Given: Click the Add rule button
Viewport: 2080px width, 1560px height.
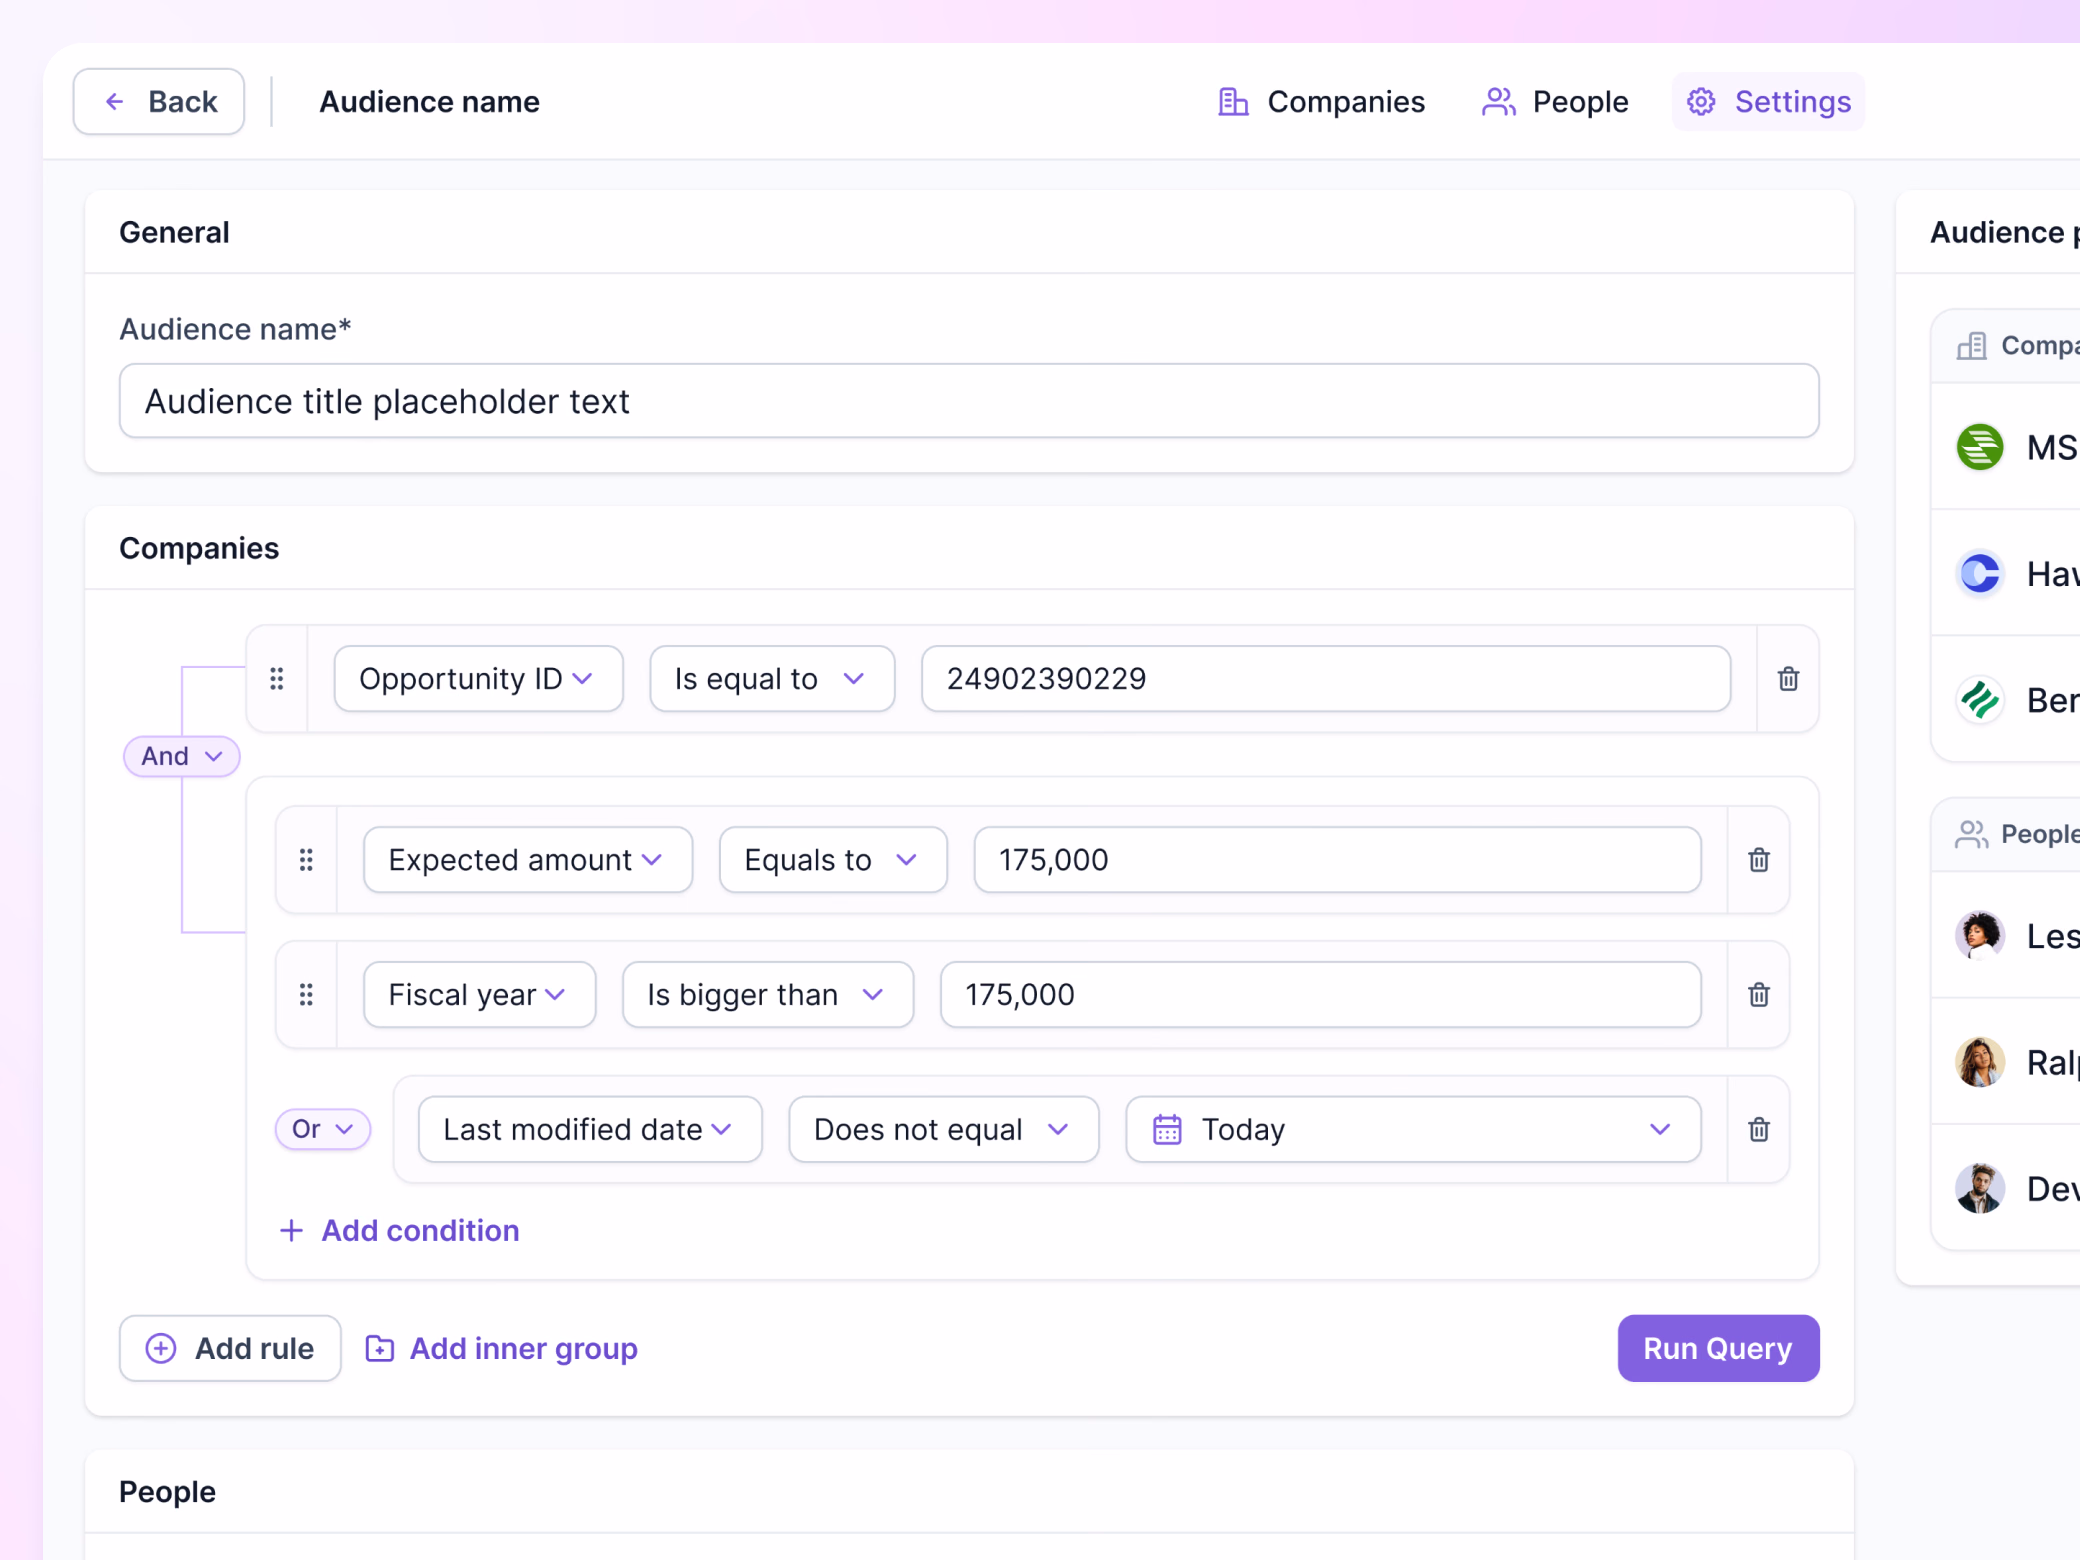Looking at the screenshot, I should 230,1349.
